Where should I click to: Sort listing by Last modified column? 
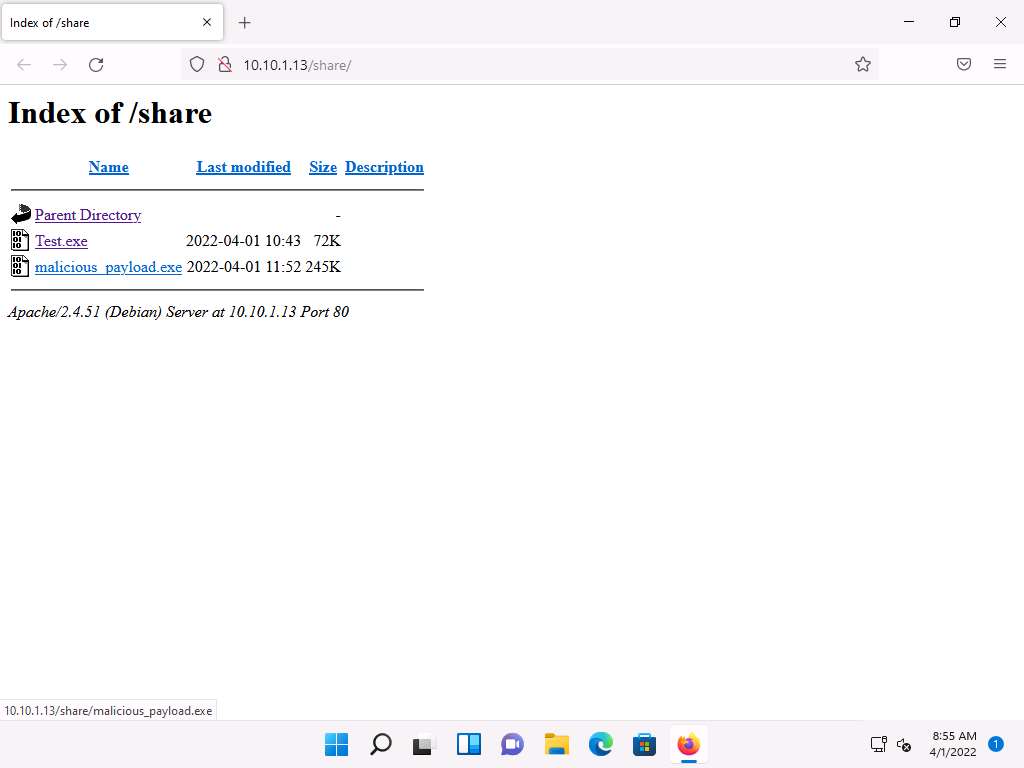(243, 167)
